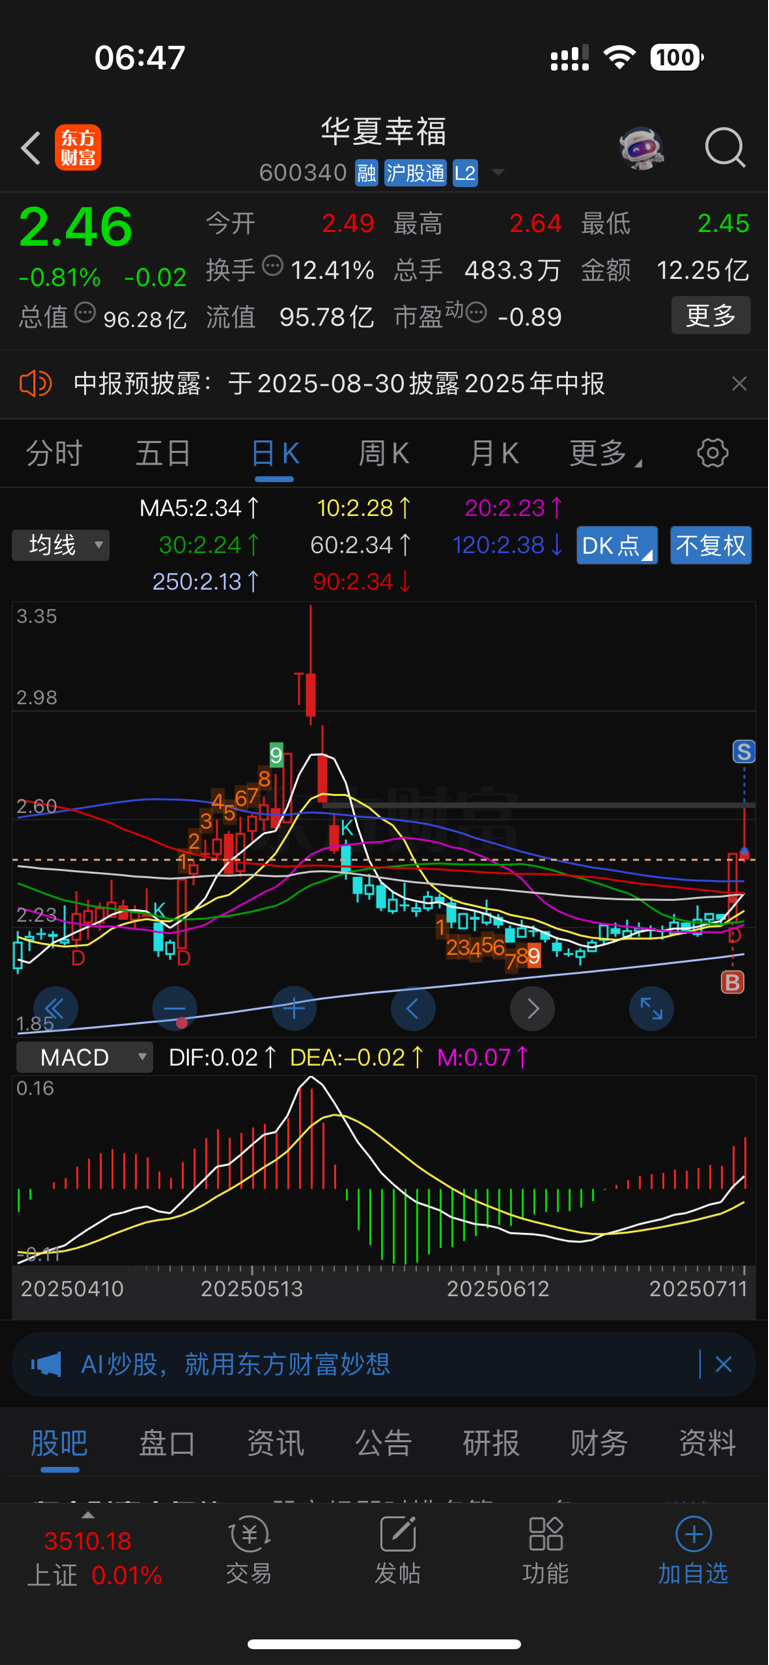Open the 东方财富 logo icon

coord(78,148)
